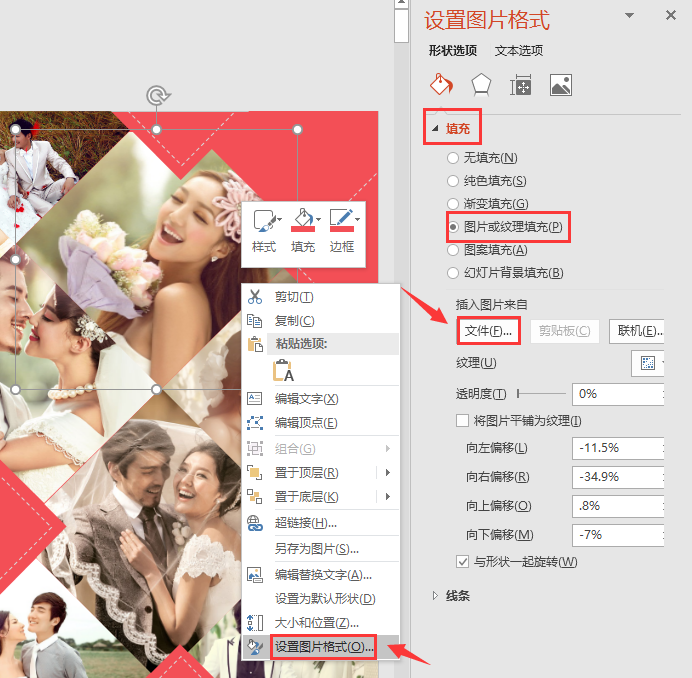Click the Paste options clipboard icon
Viewport: 692px width, 678px height.
255,344
